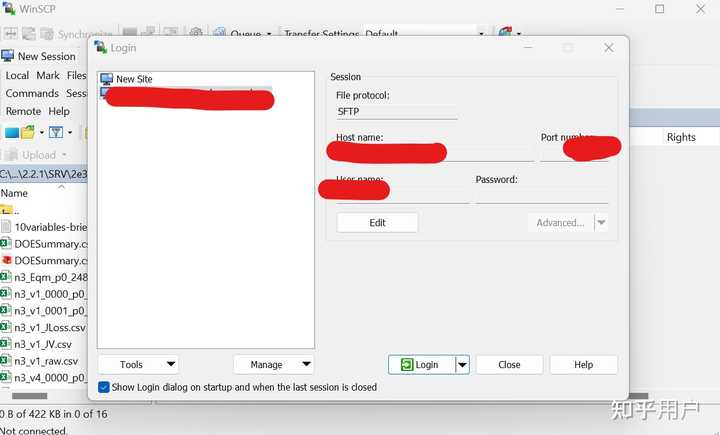Click the Edit button

click(377, 223)
